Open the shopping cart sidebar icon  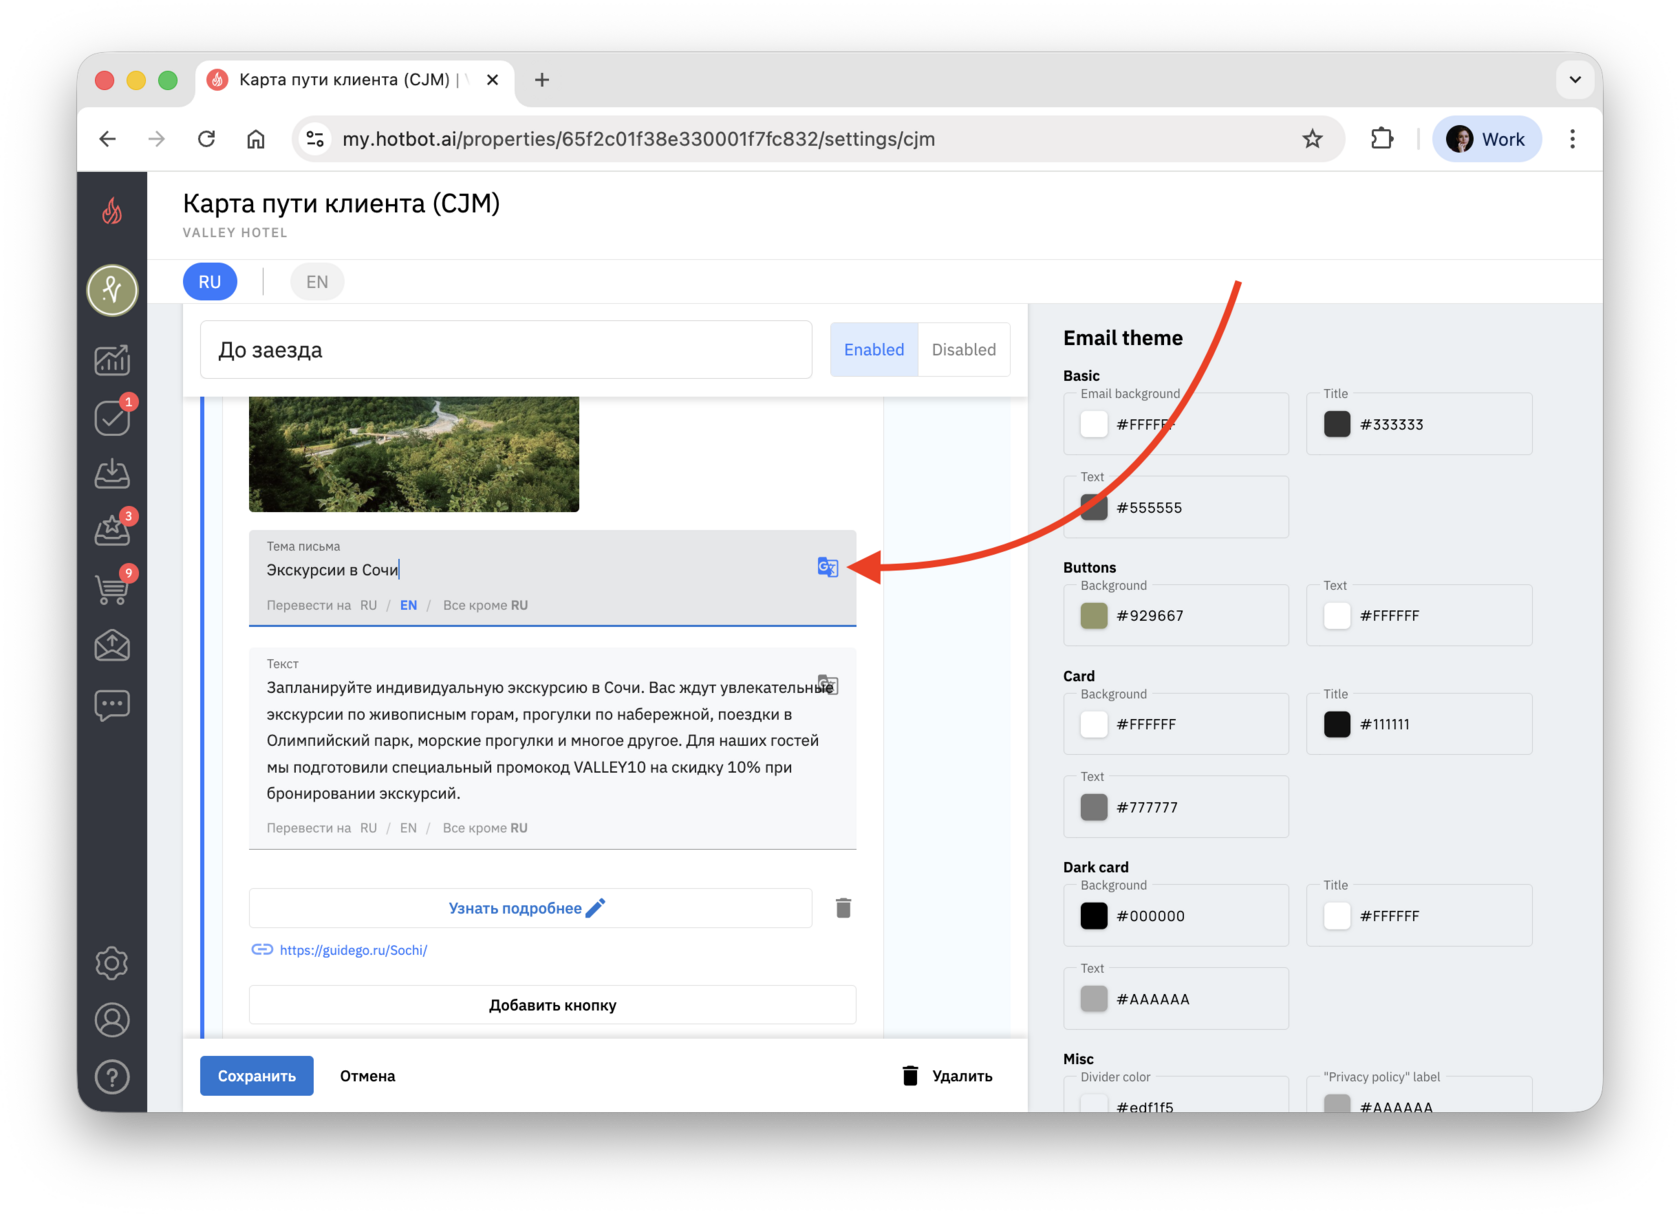112,588
